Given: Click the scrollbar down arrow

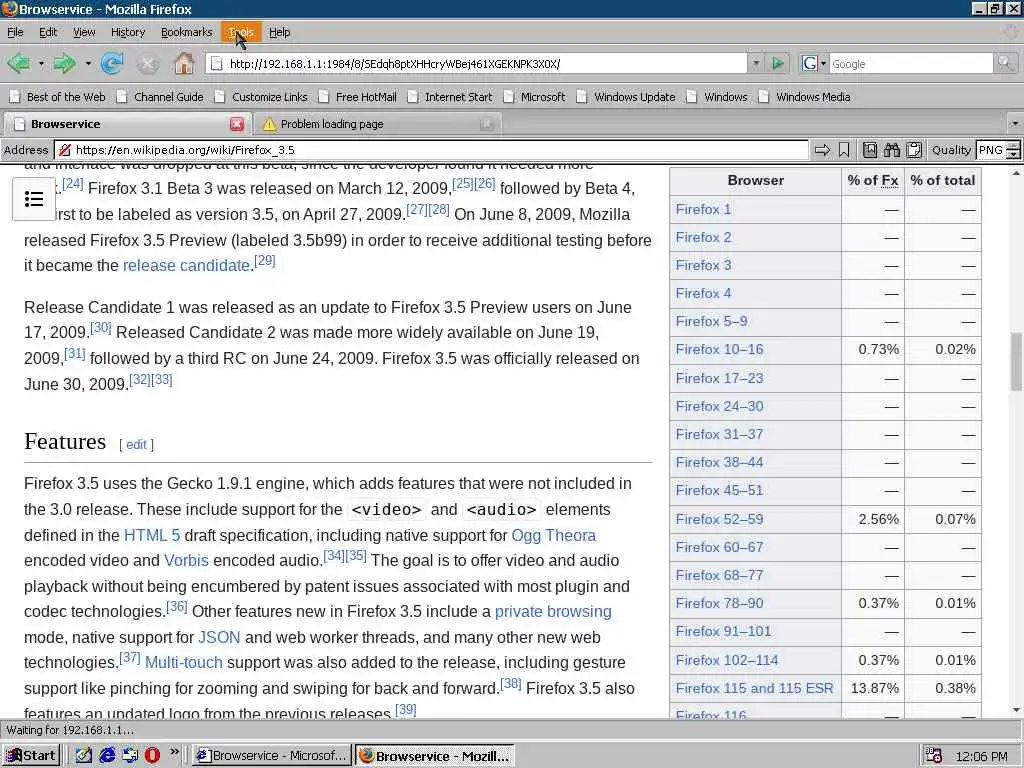Looking at the screenshot, I should [x=1017, y=709].
